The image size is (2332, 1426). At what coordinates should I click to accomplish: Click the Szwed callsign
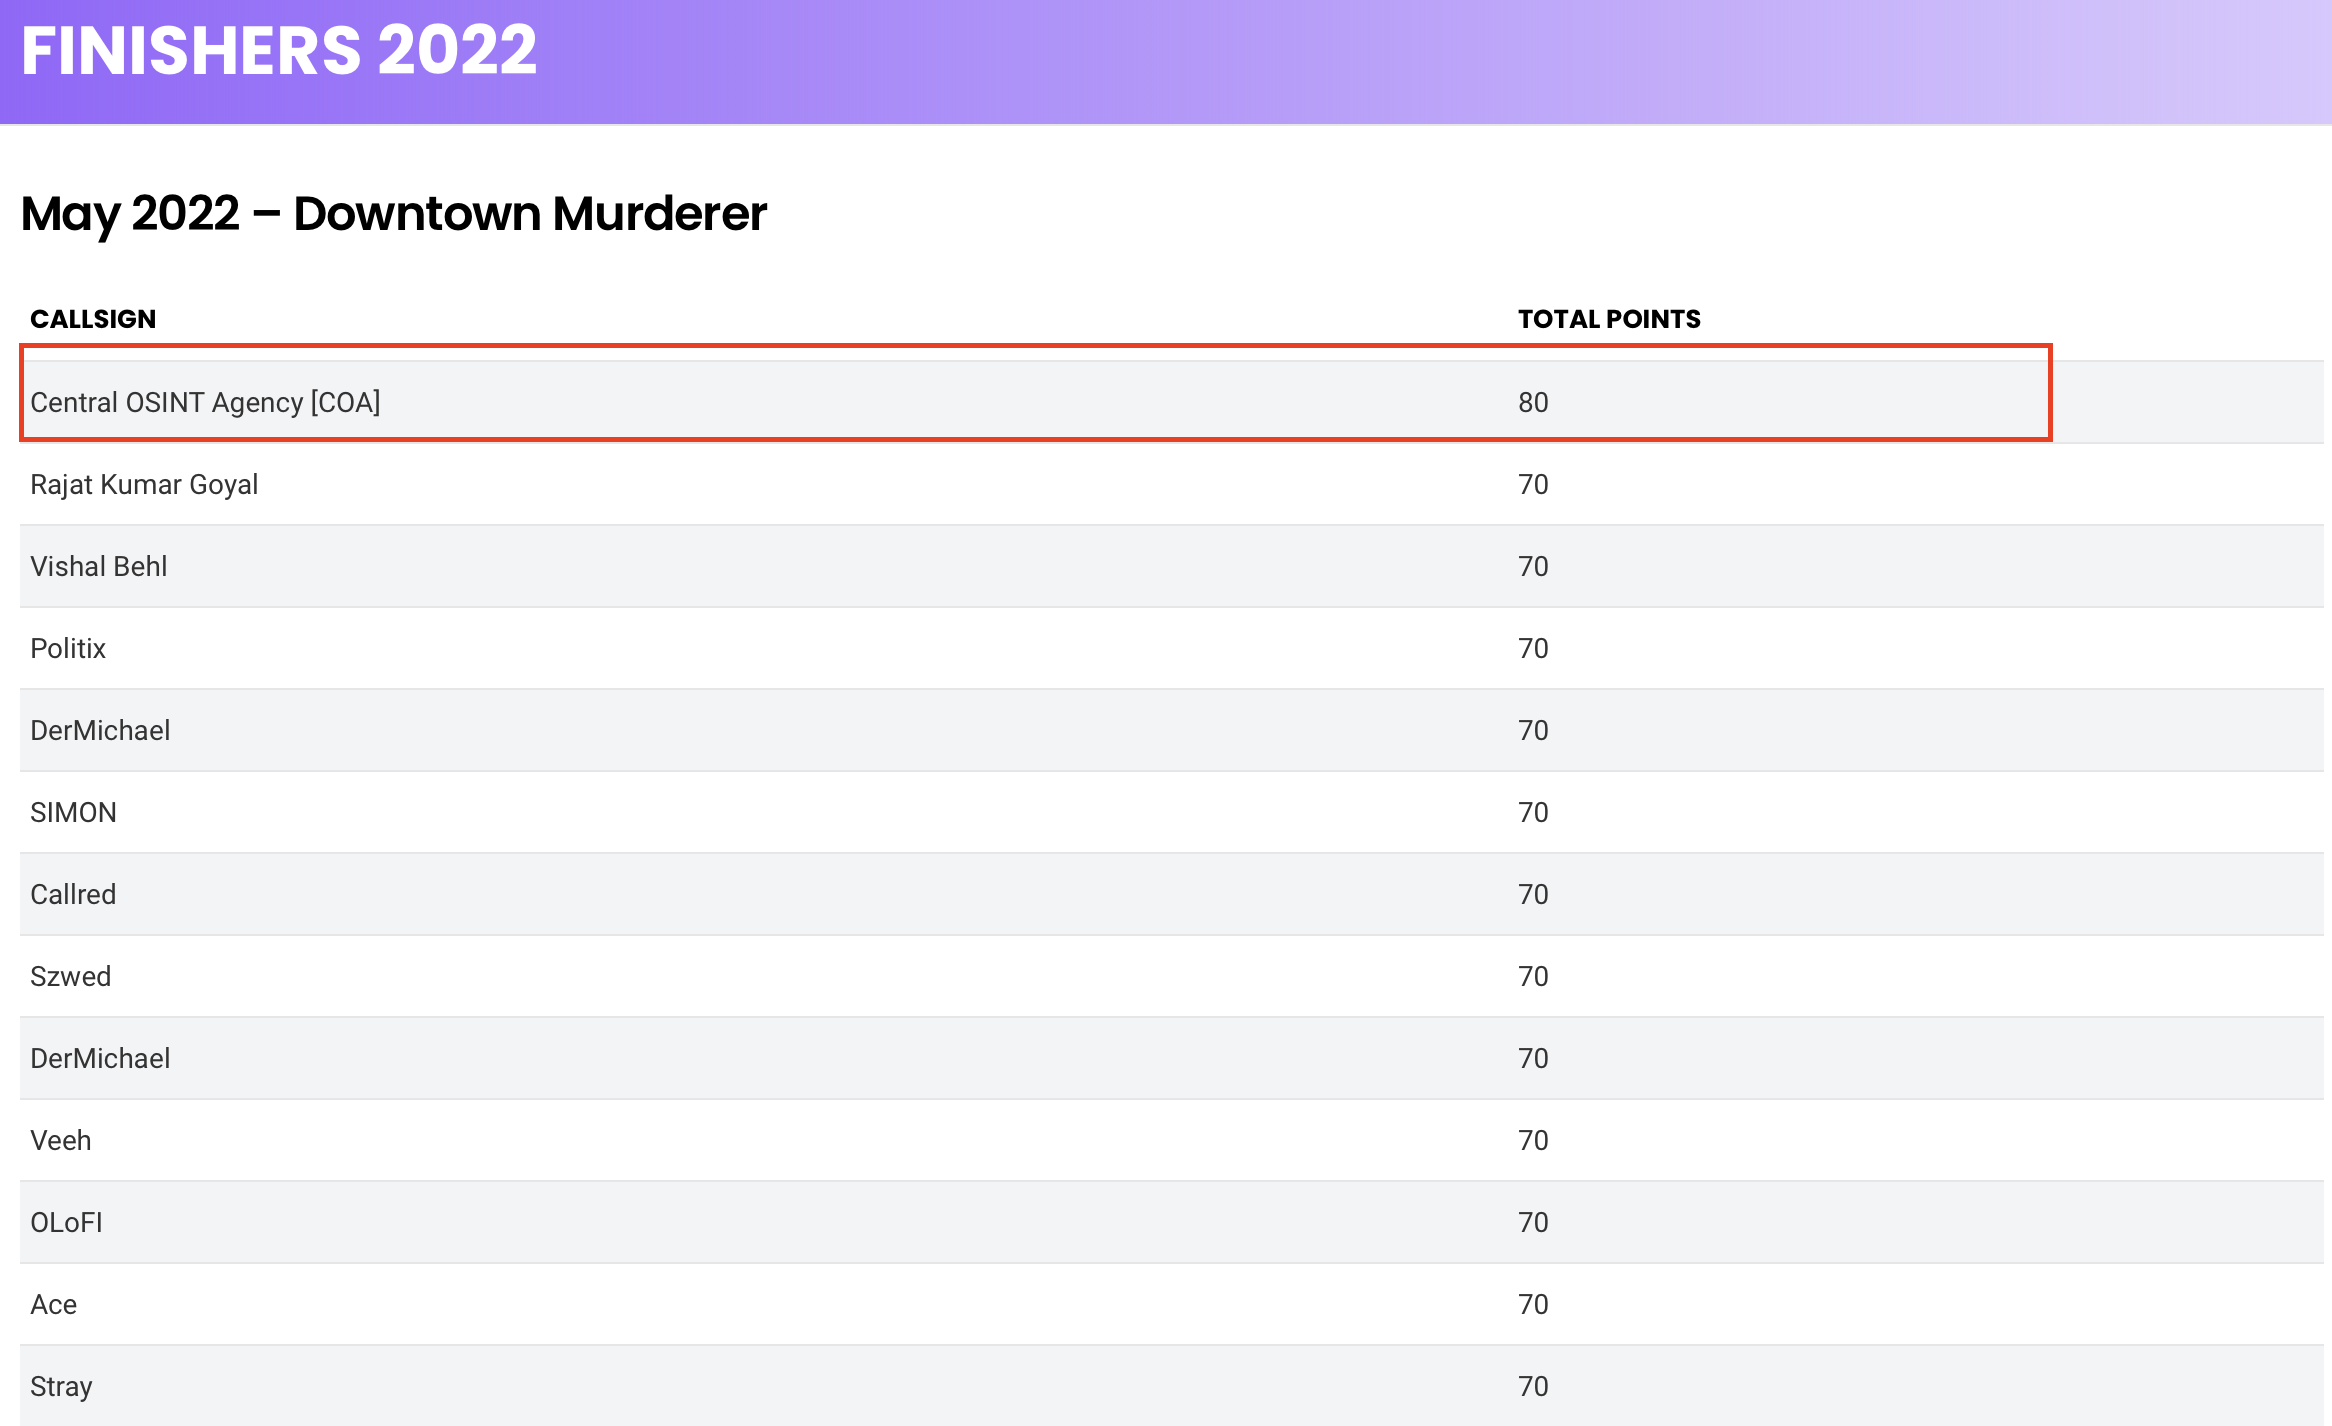(x=70, y=976)
